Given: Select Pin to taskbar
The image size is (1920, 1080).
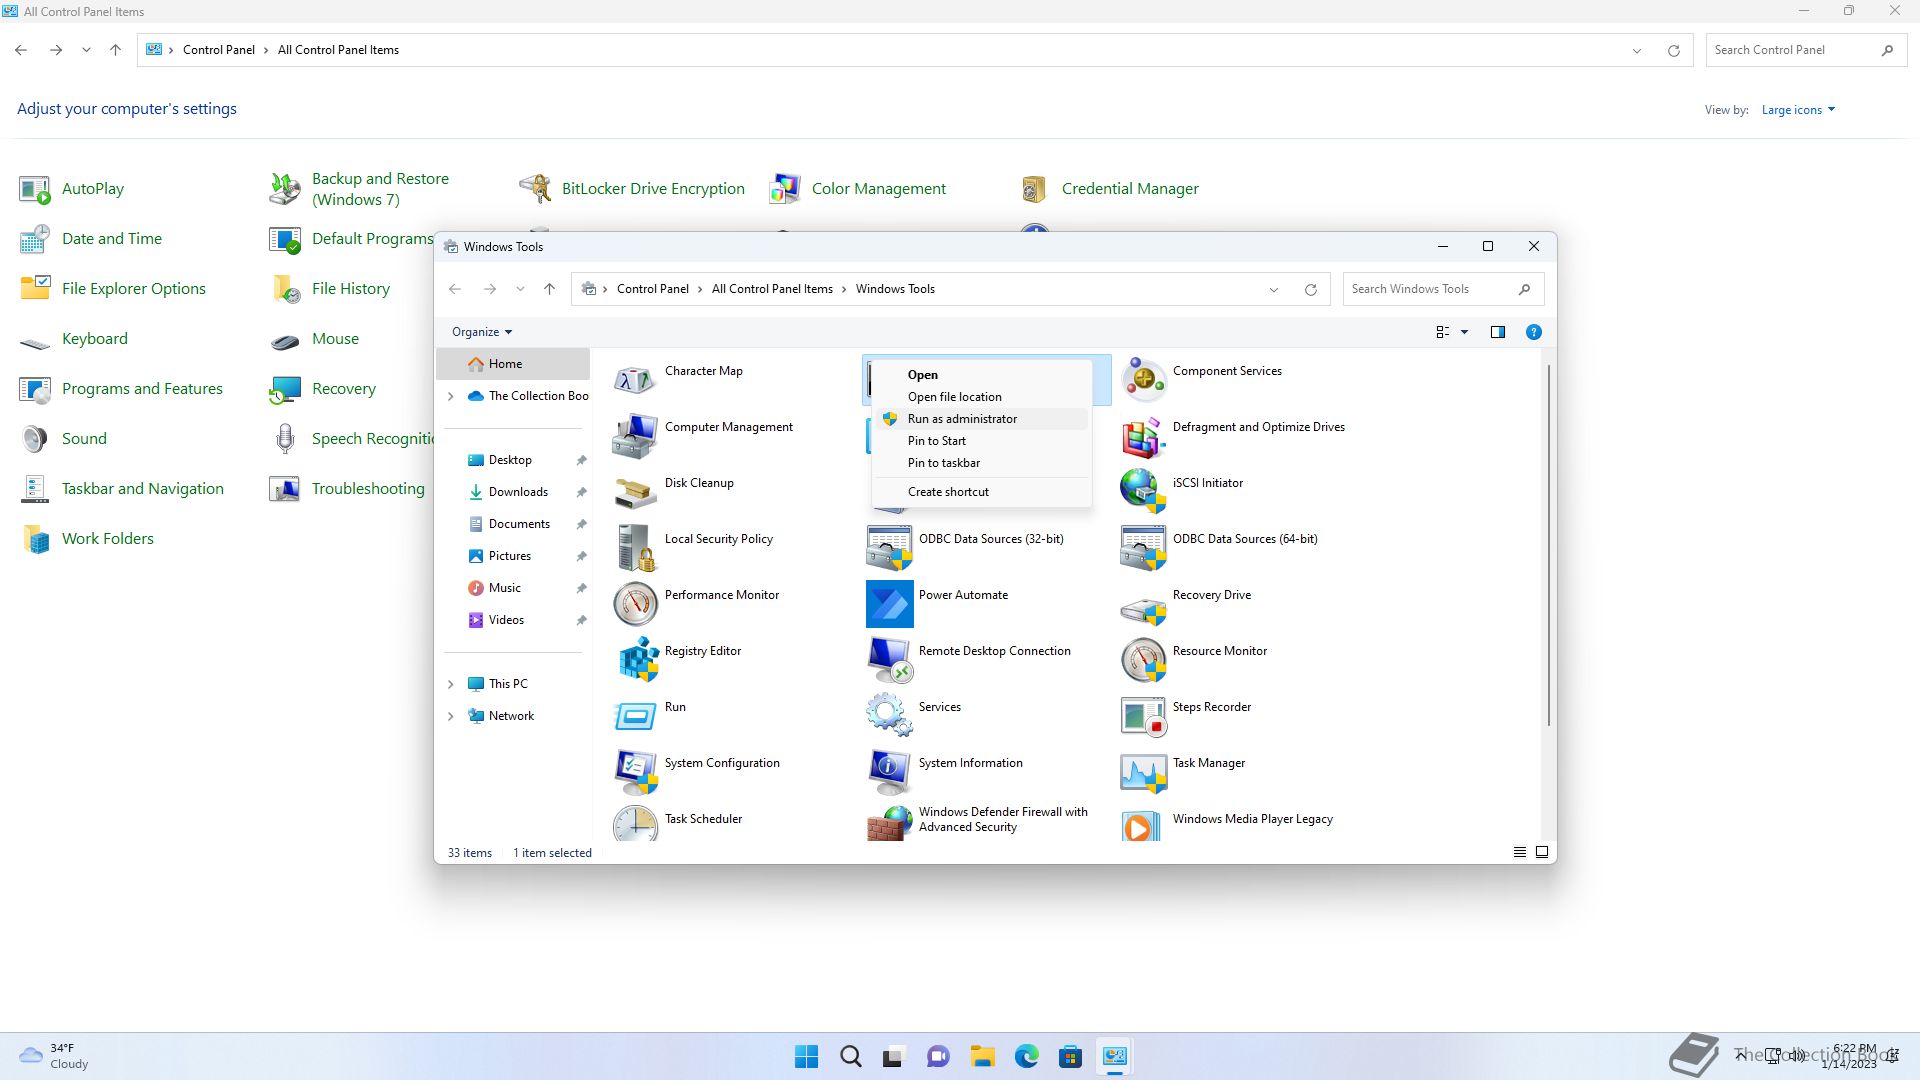Looking at the screenshot, I should tap(981, 463).
